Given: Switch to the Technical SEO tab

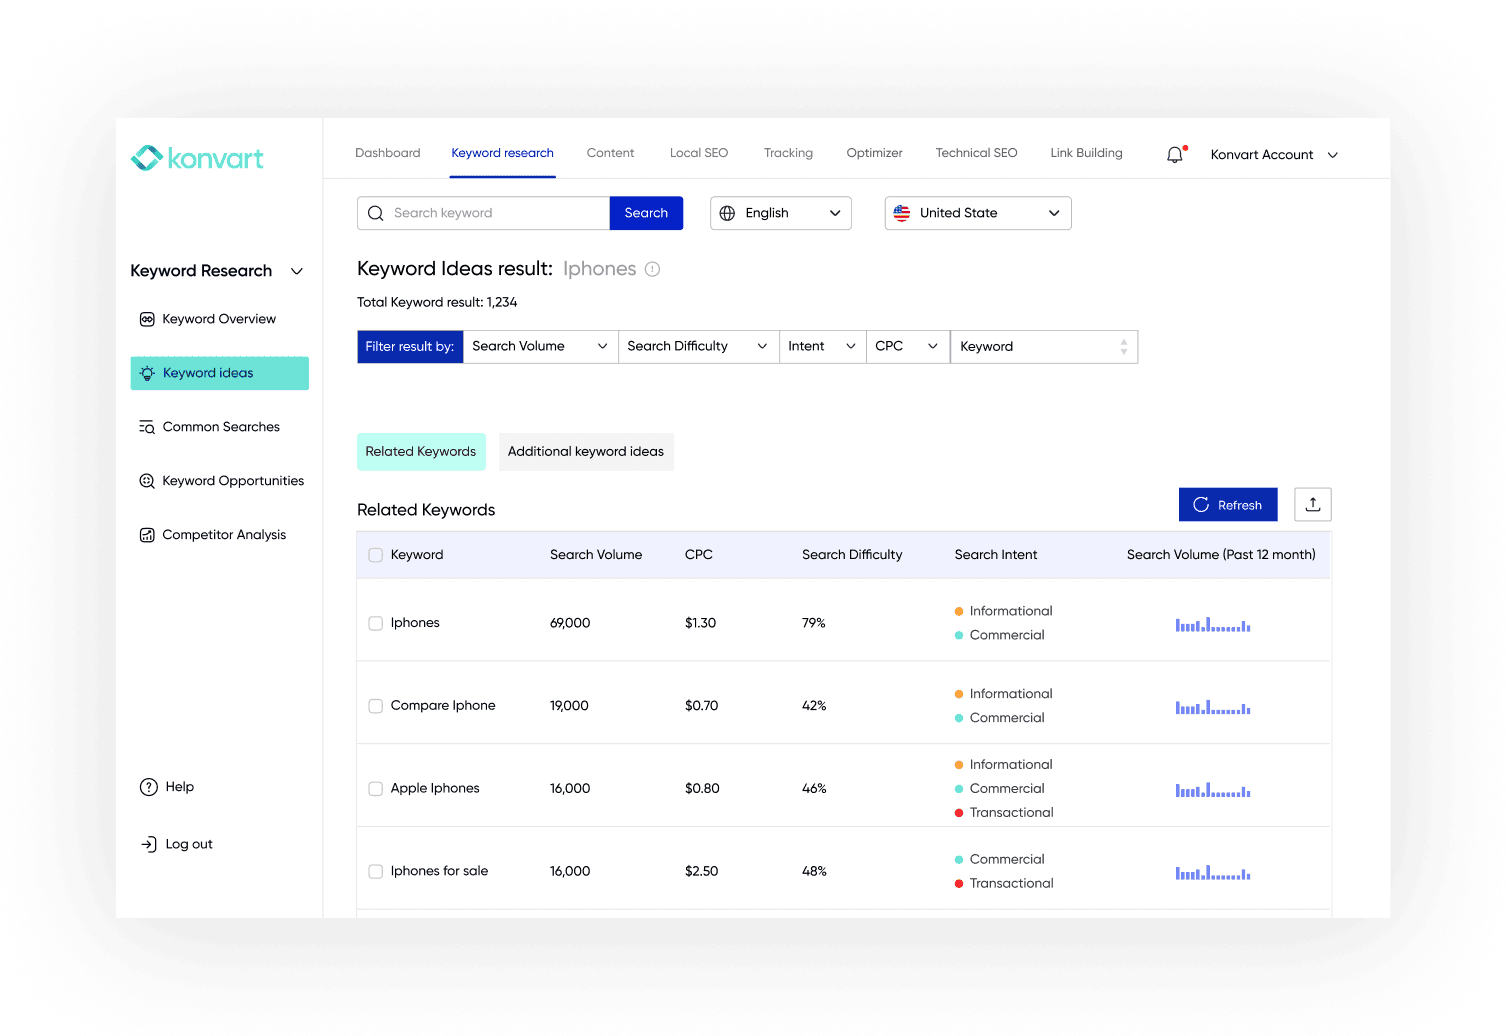Looking at the screenshot, I should point(976,153).
